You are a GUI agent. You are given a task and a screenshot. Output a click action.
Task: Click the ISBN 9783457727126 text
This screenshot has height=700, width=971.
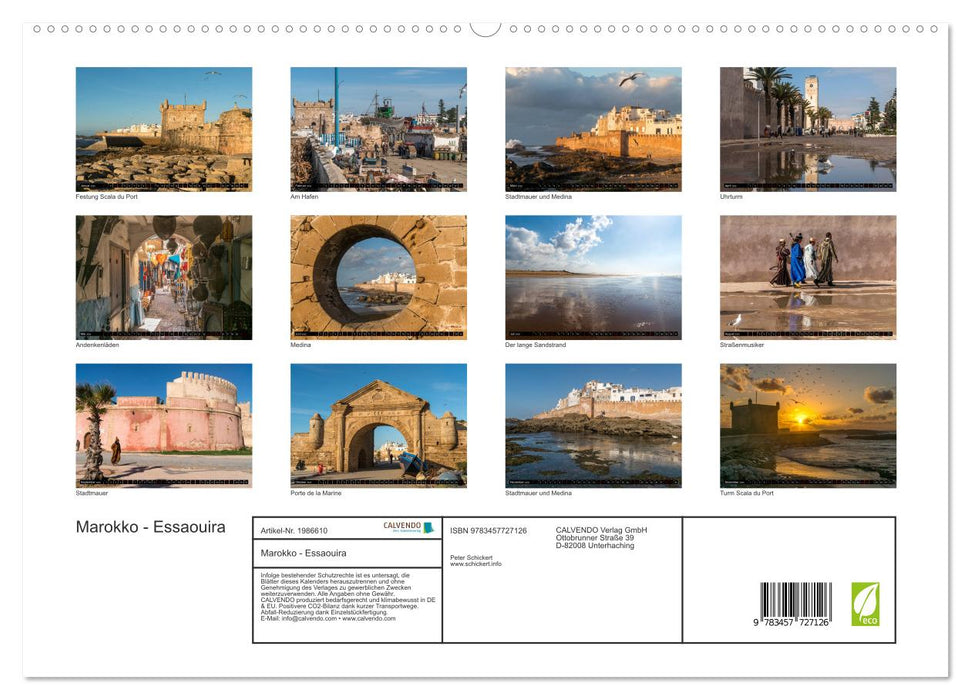(488, 529)
